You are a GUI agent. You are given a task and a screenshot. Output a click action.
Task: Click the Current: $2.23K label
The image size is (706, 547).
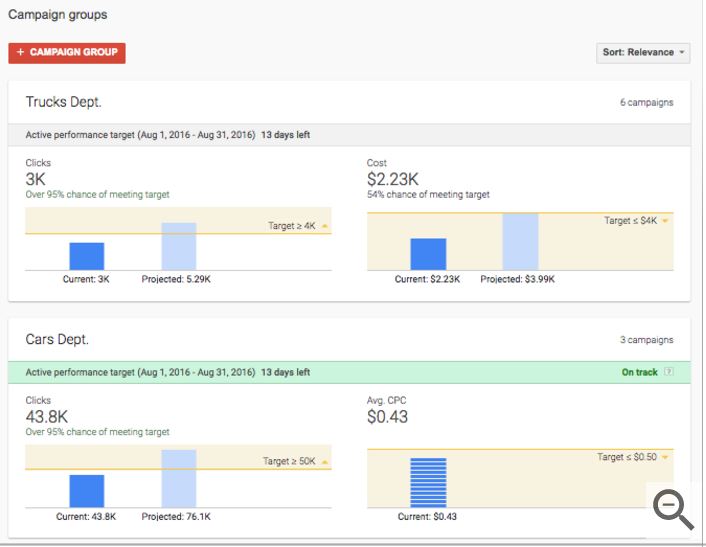point(427,279)
